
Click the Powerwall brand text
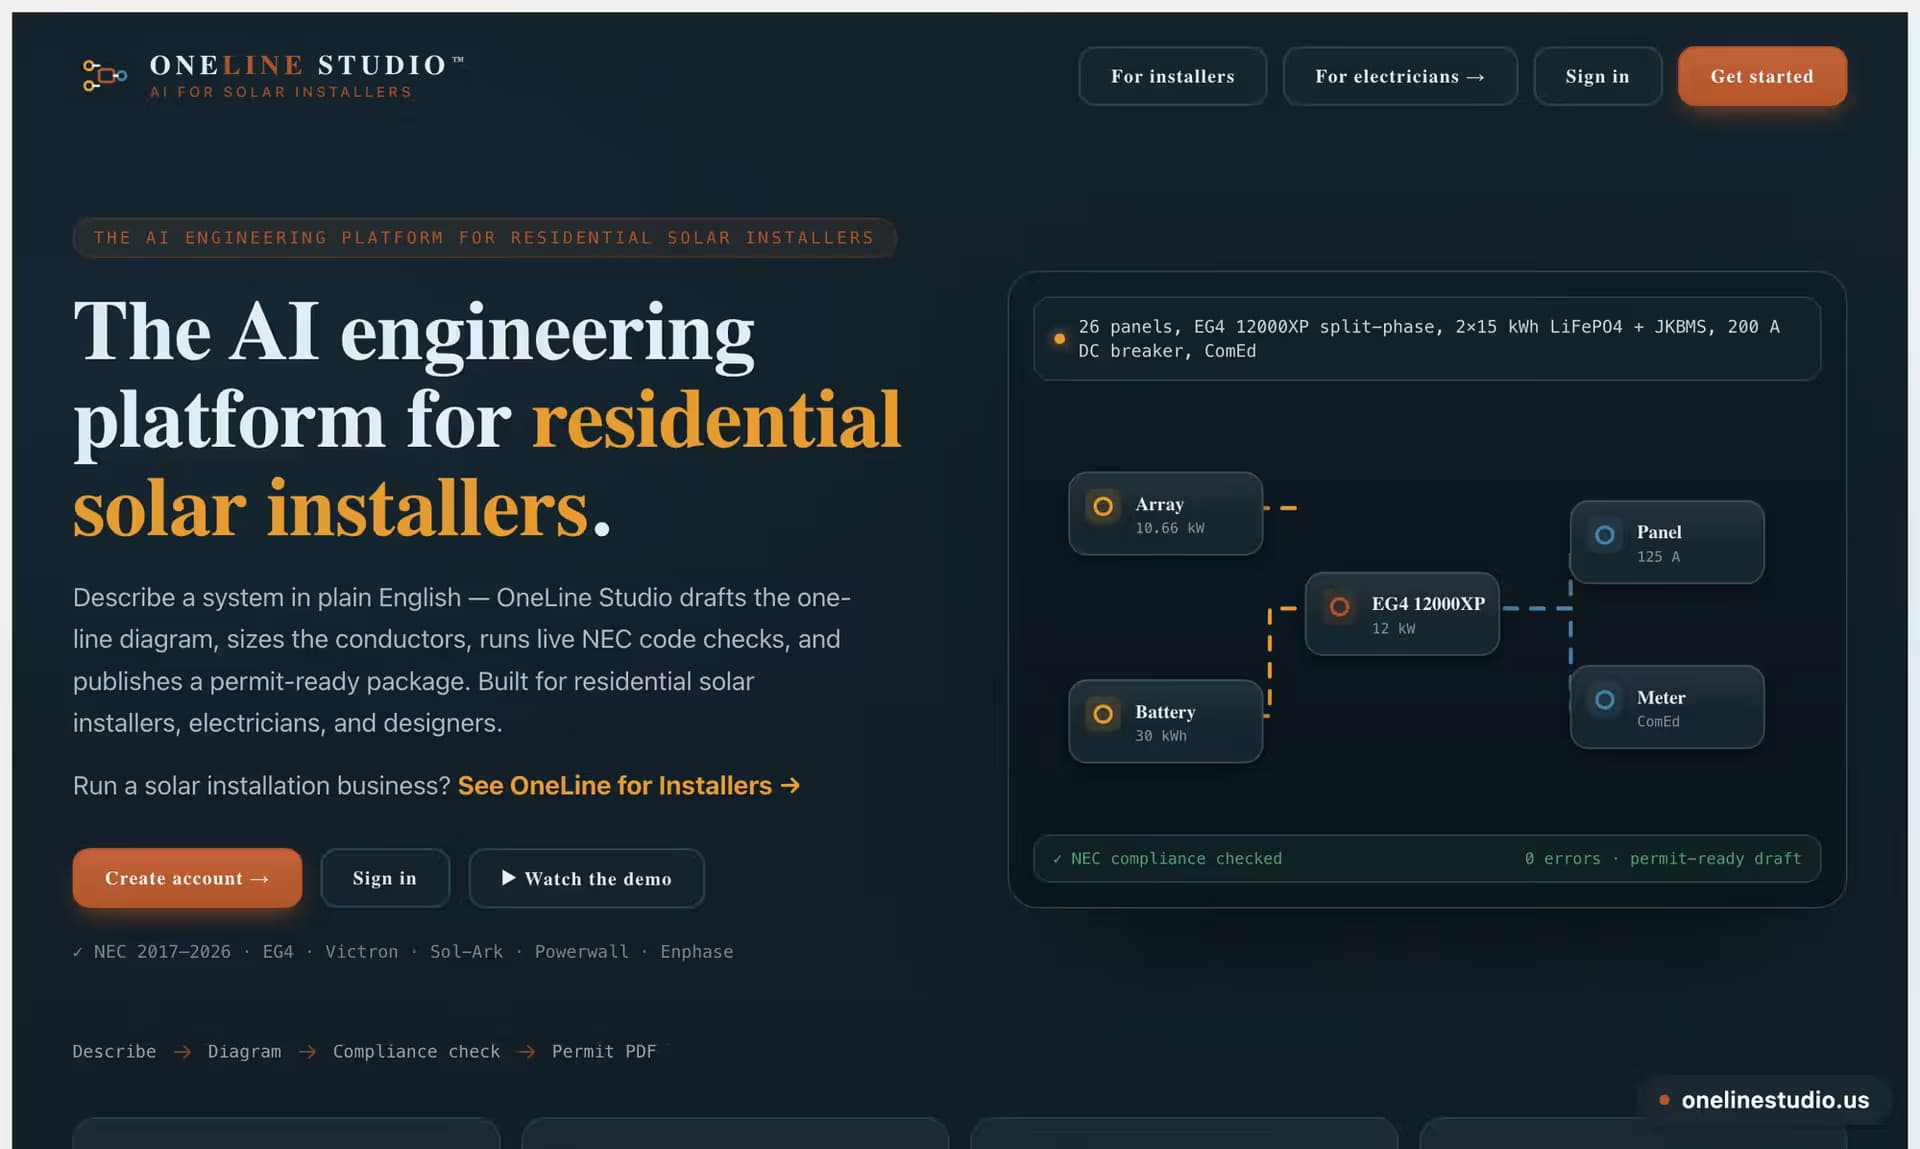581,952
